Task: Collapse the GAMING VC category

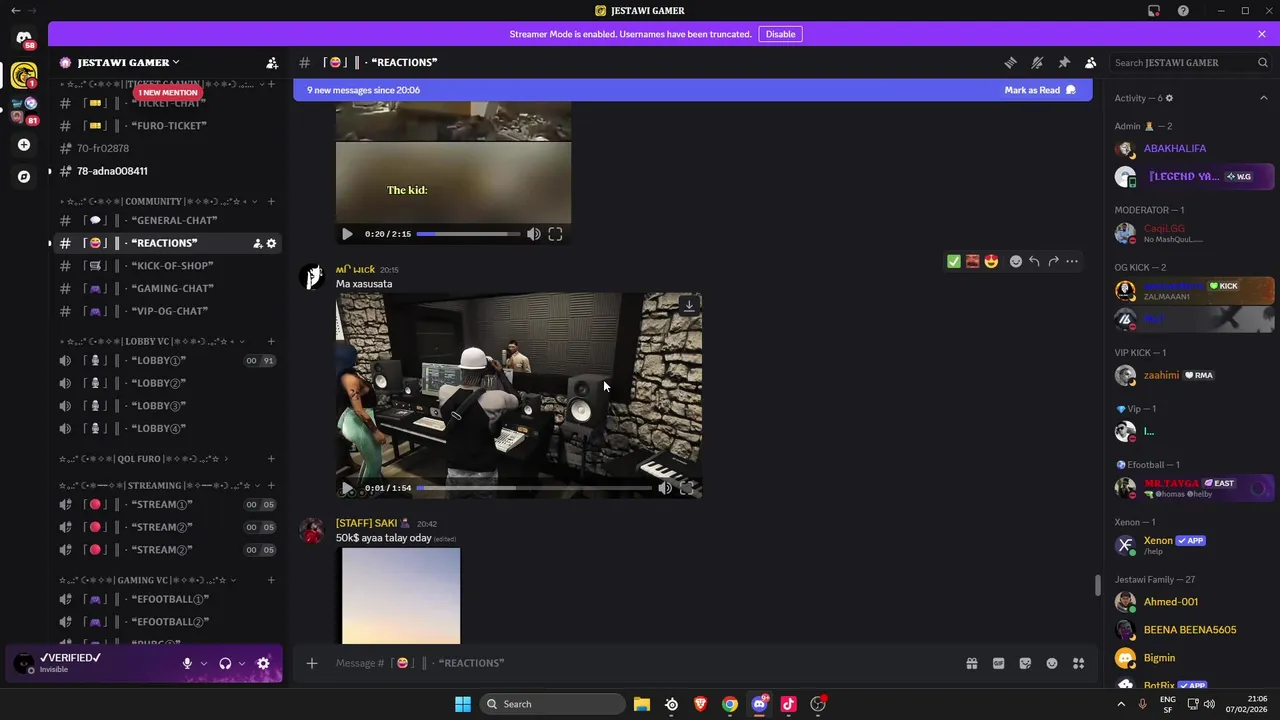Action: coord(147,580)
